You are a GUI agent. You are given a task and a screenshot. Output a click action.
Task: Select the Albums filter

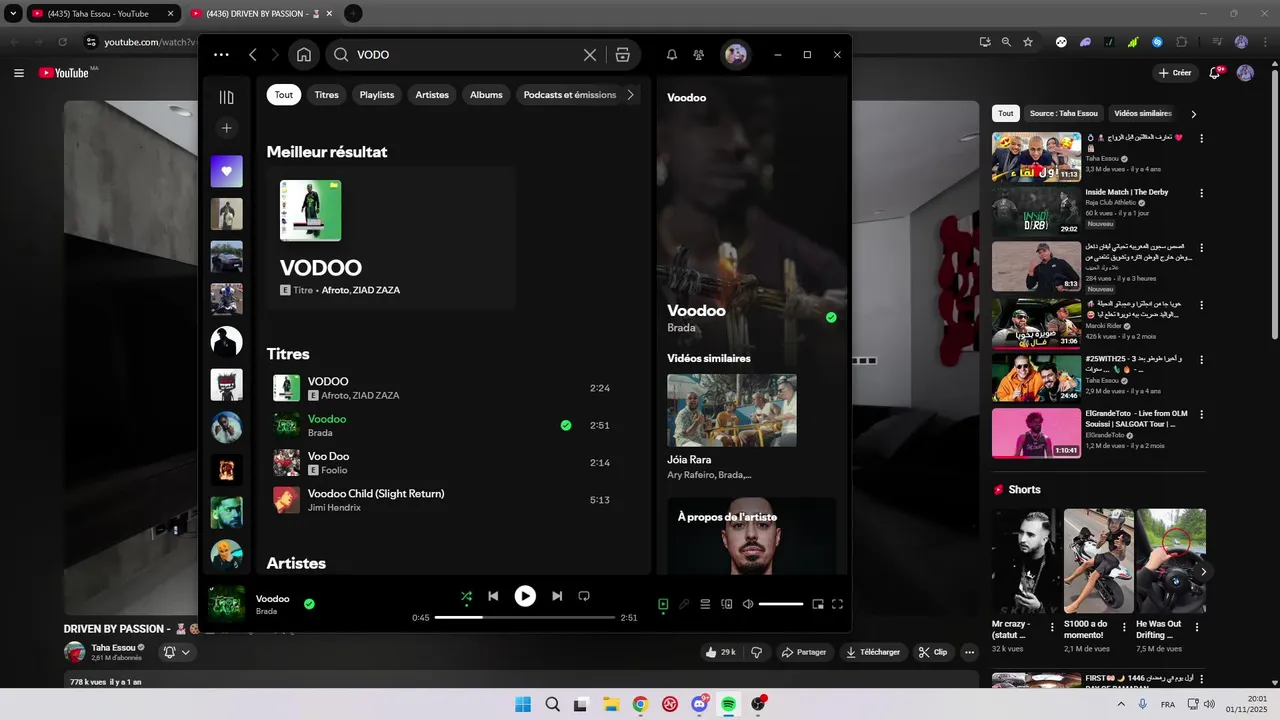point(486,95)
